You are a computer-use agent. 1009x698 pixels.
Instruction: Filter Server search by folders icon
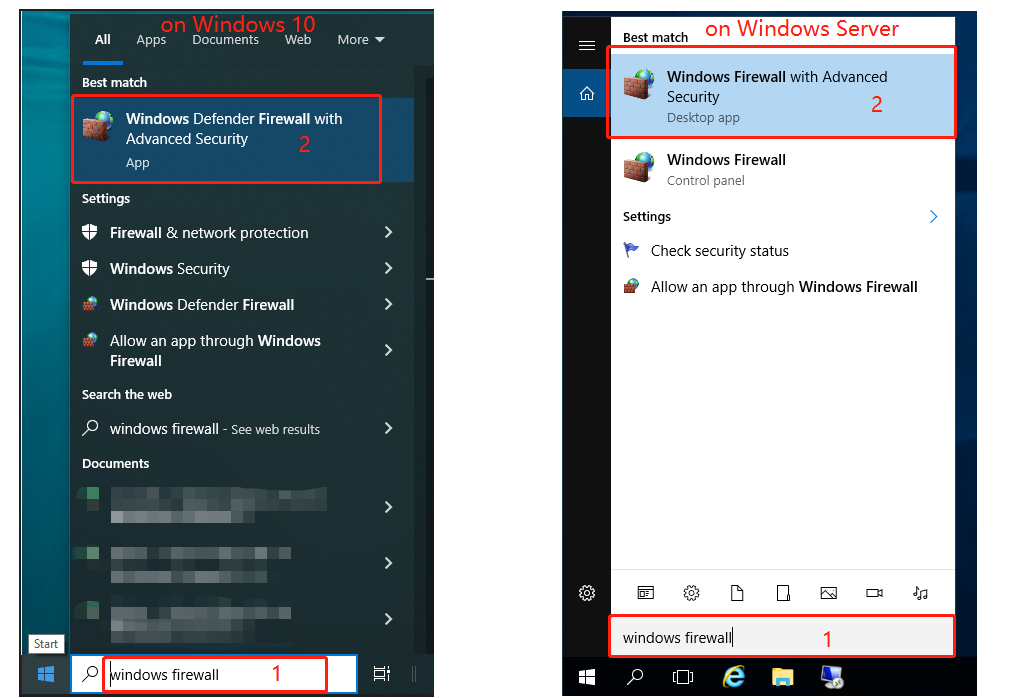[x=783, y=593]
